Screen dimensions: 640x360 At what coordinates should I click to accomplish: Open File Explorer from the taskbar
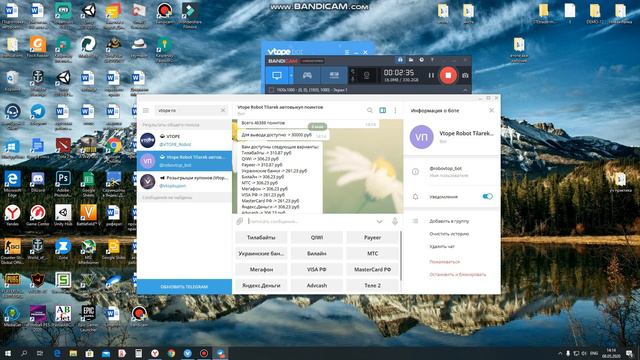click(x=73, y=353)
